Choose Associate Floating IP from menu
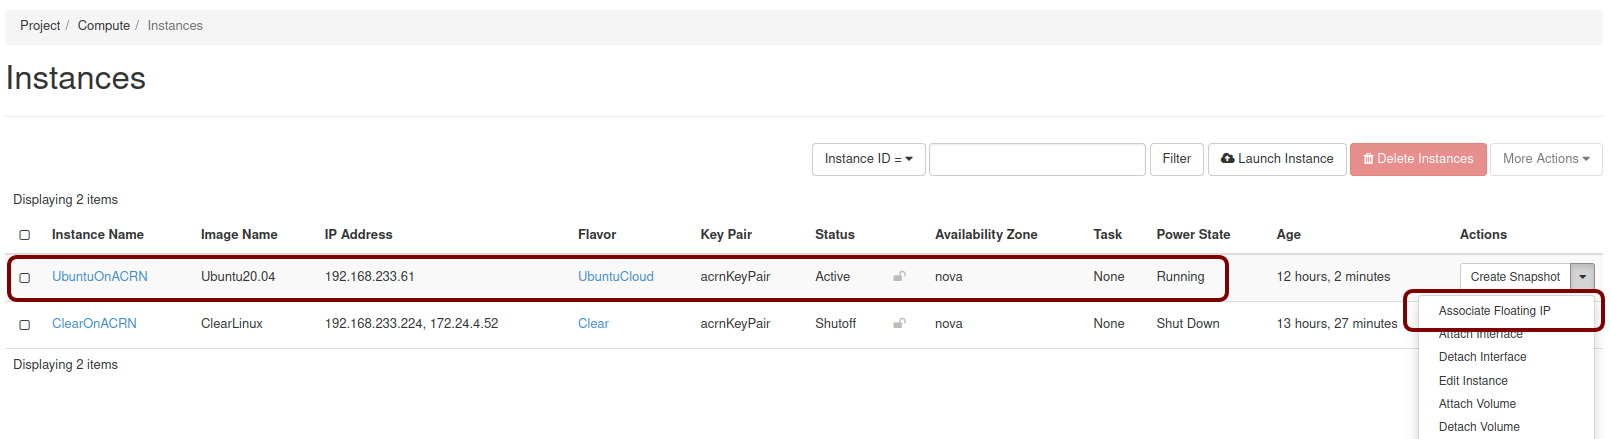Viewport: 1610px width, 439px height. (x=1494, y=311)
